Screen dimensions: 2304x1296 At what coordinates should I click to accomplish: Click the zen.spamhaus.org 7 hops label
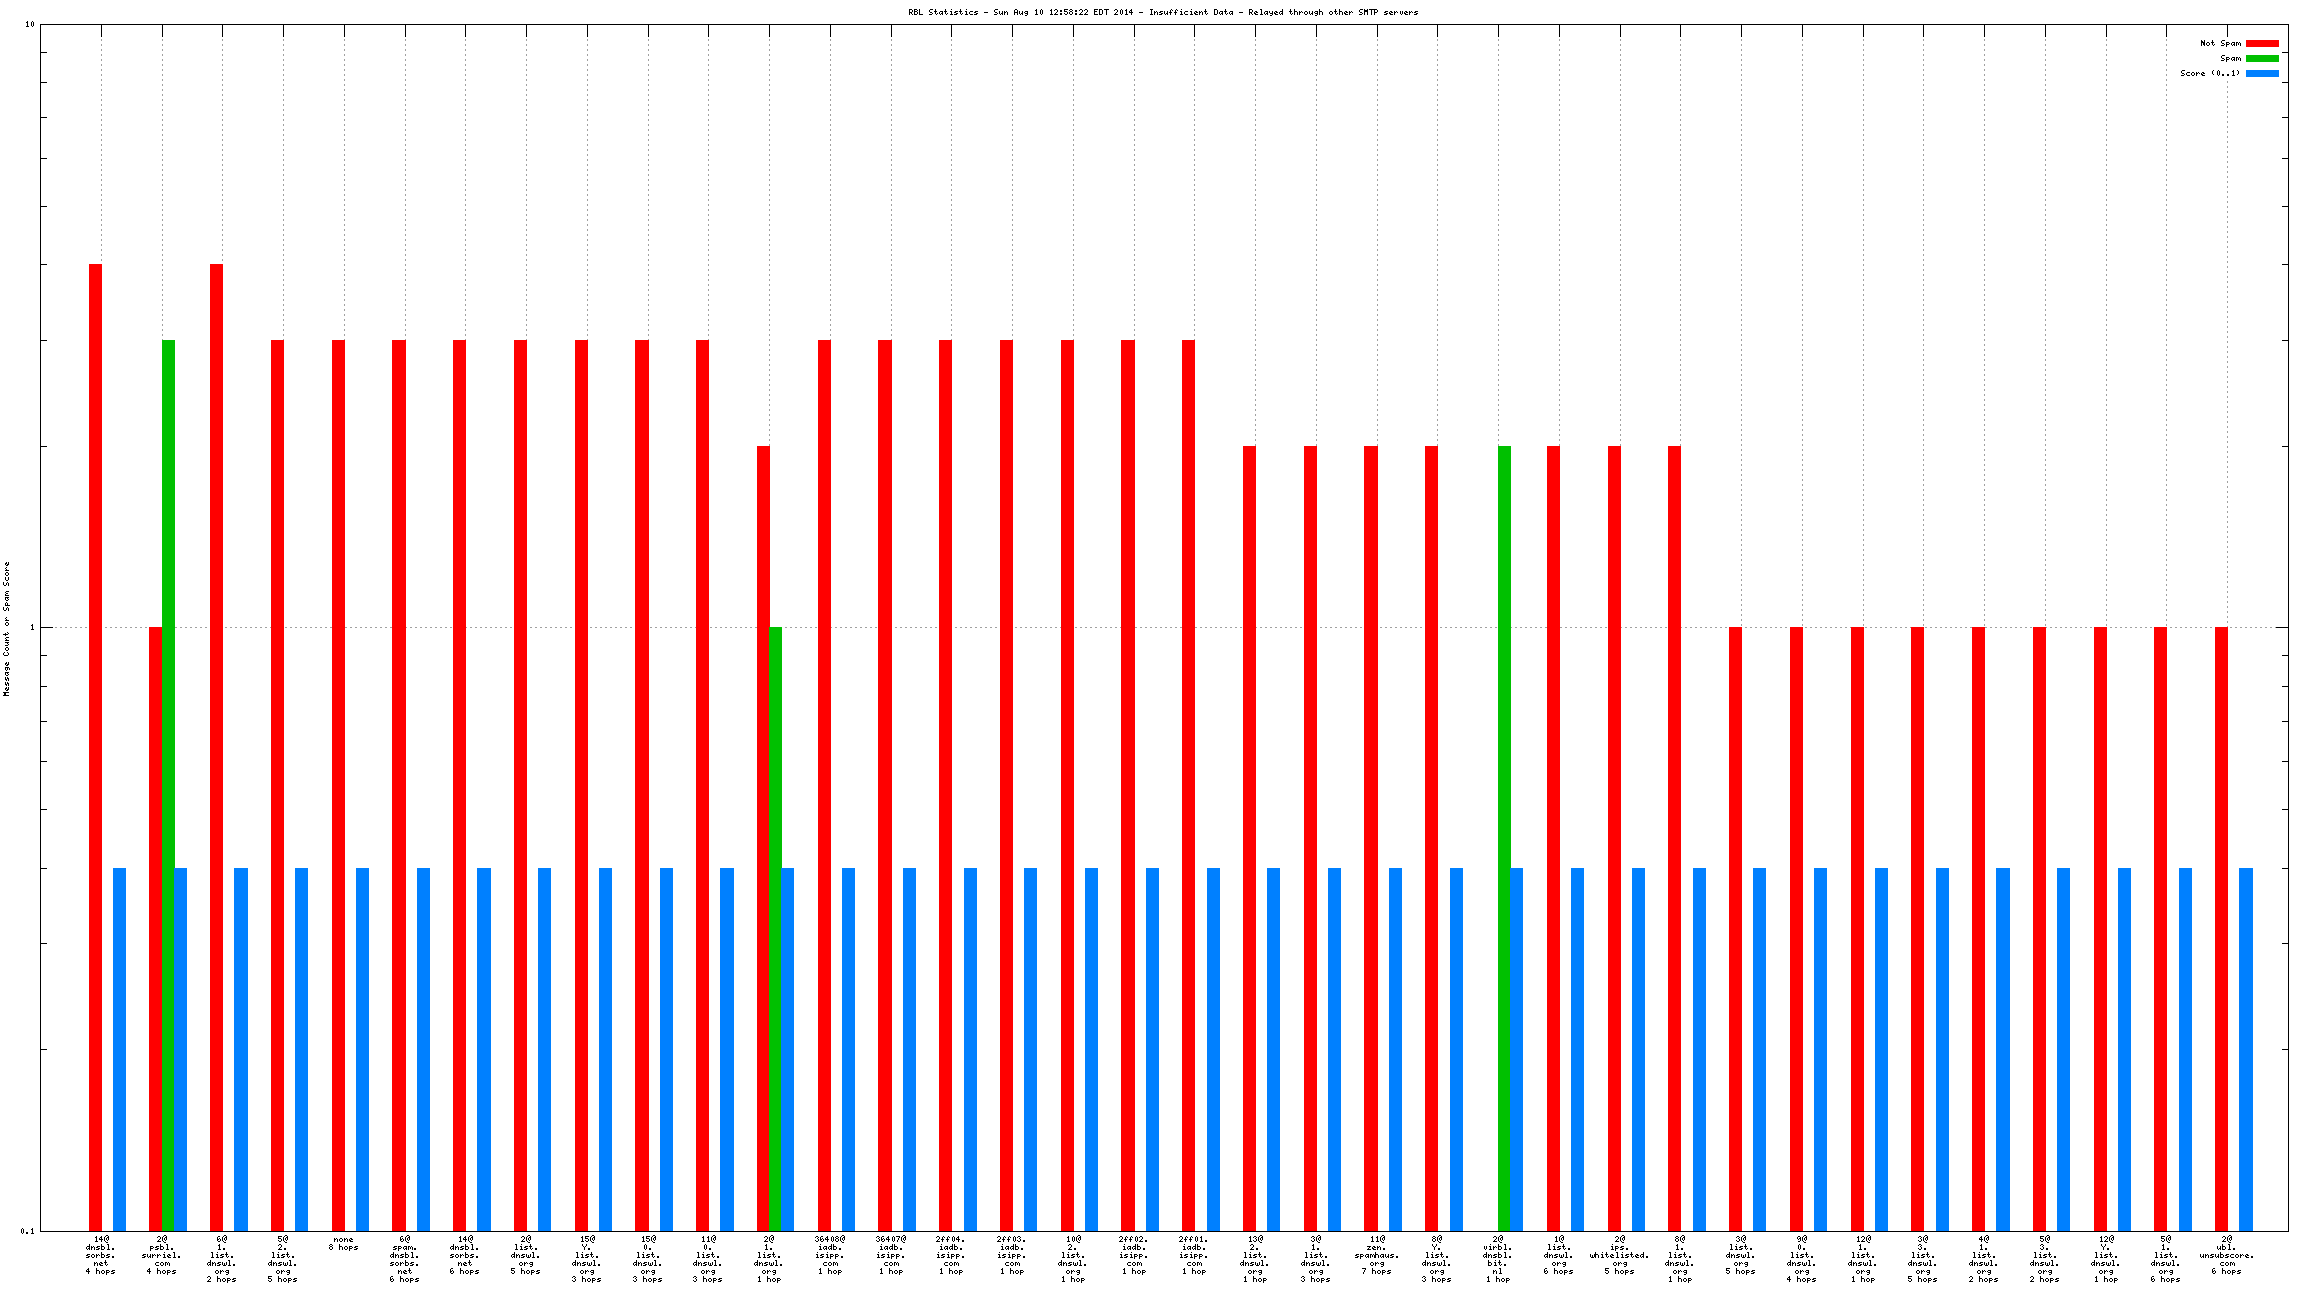click(1377, 1255)
